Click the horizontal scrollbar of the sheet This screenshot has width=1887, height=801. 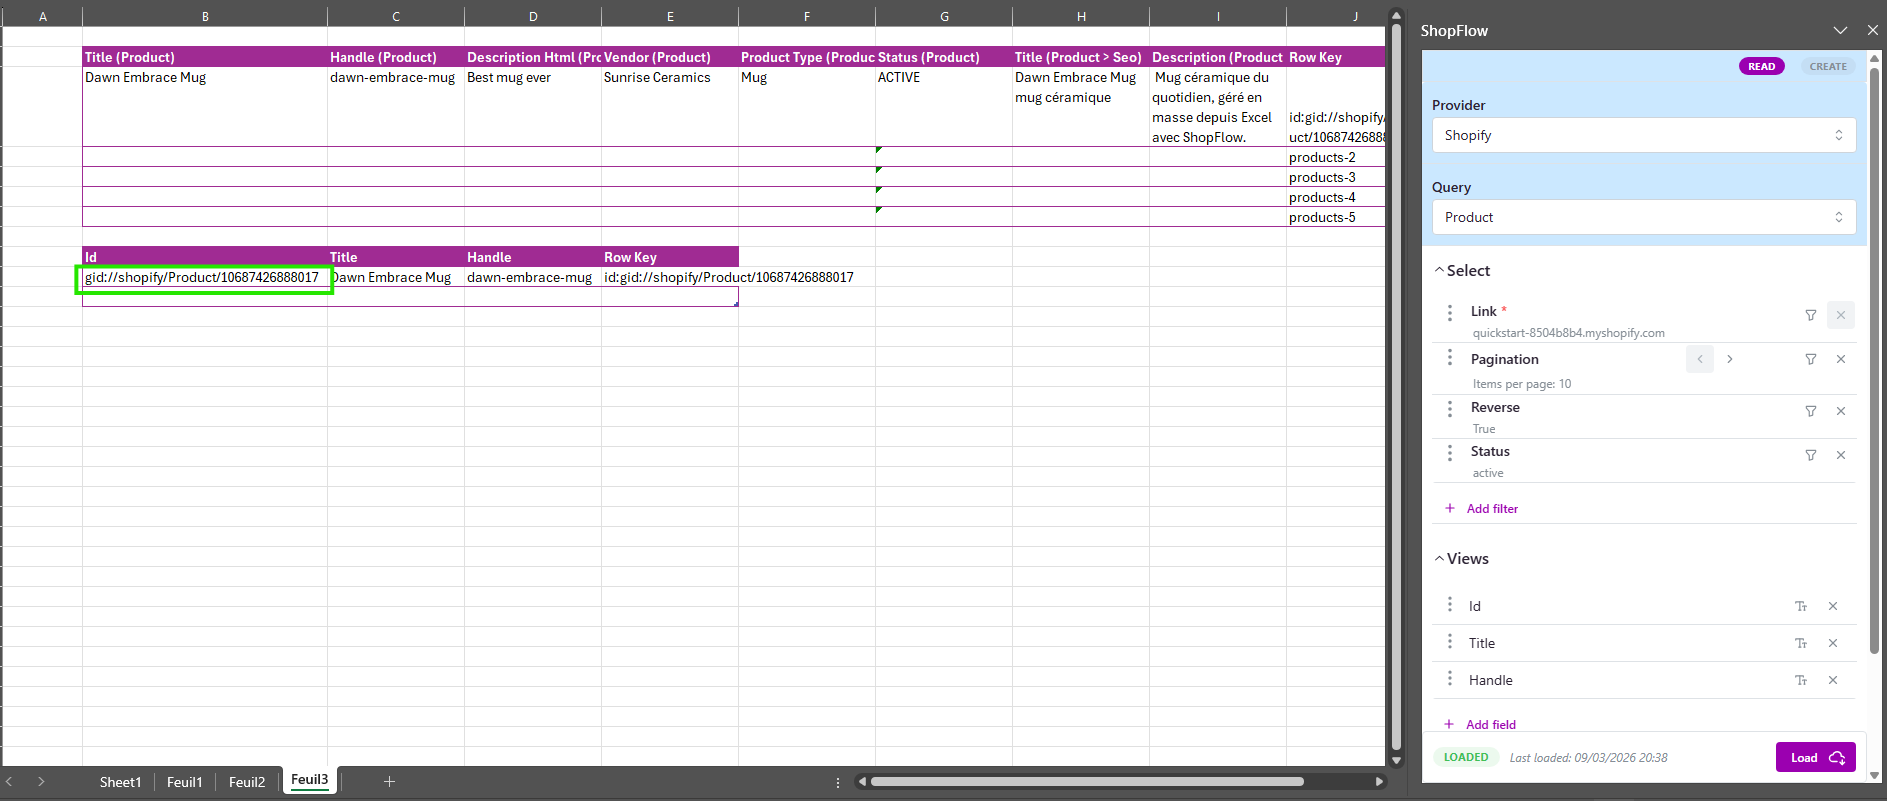click(1087, 782)
